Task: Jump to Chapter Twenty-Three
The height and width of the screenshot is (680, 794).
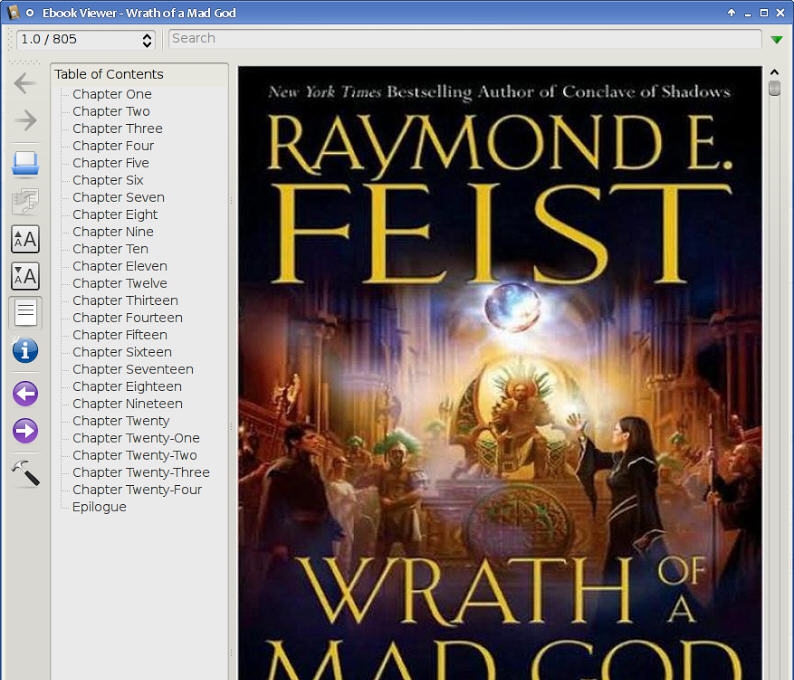Action: (x=141, y=473)
